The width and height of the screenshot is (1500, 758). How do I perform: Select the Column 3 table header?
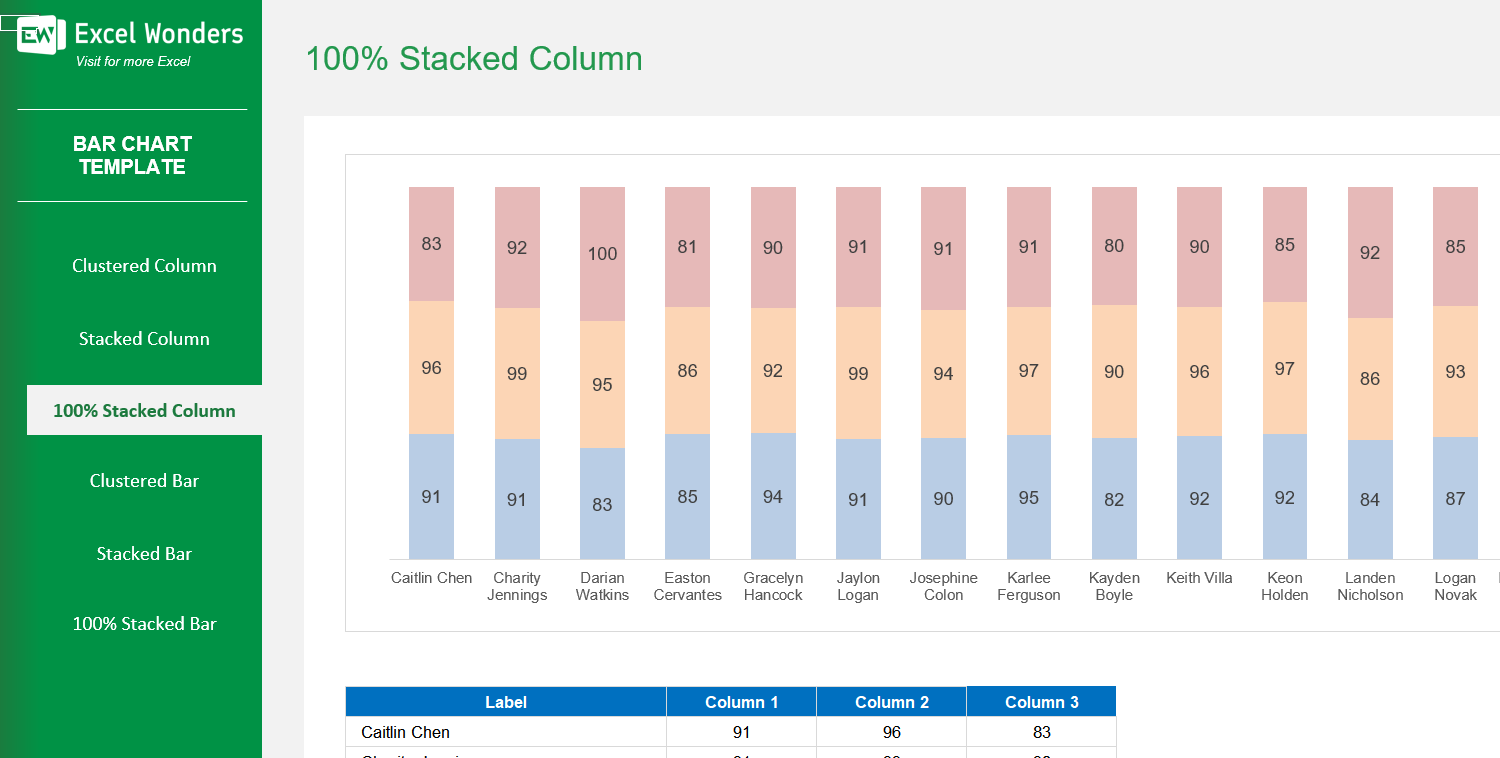[1041, 702]
